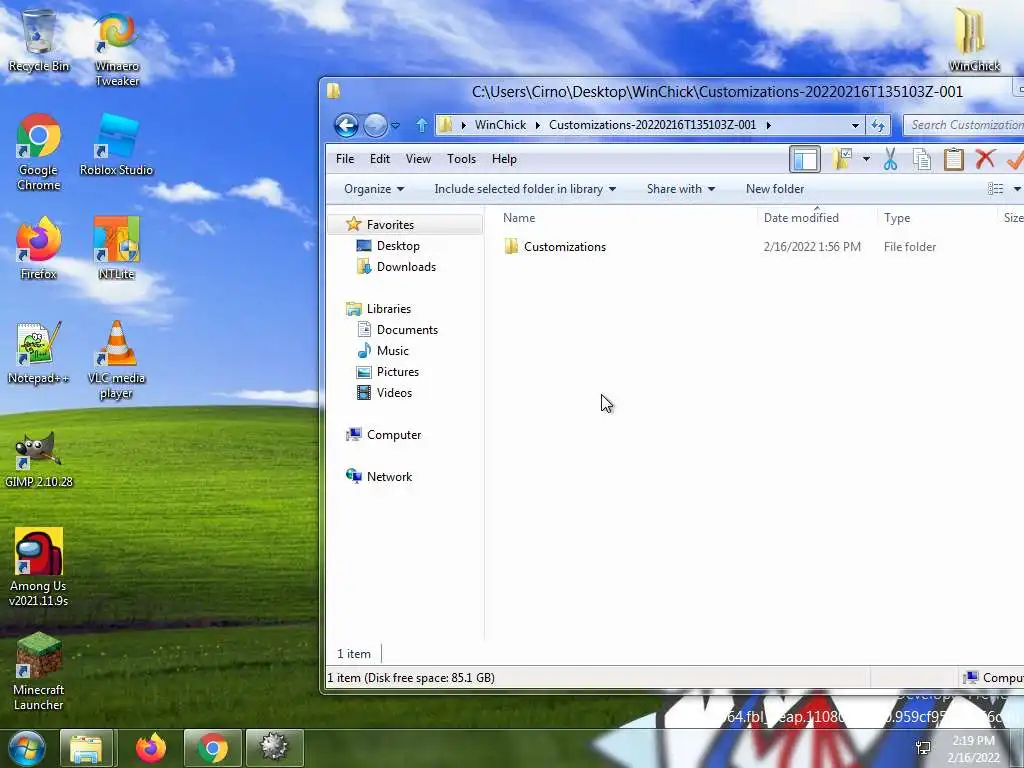Click the Back navigation arrow in Explorer
The image size is (1024, 768).
click(346, 125)
